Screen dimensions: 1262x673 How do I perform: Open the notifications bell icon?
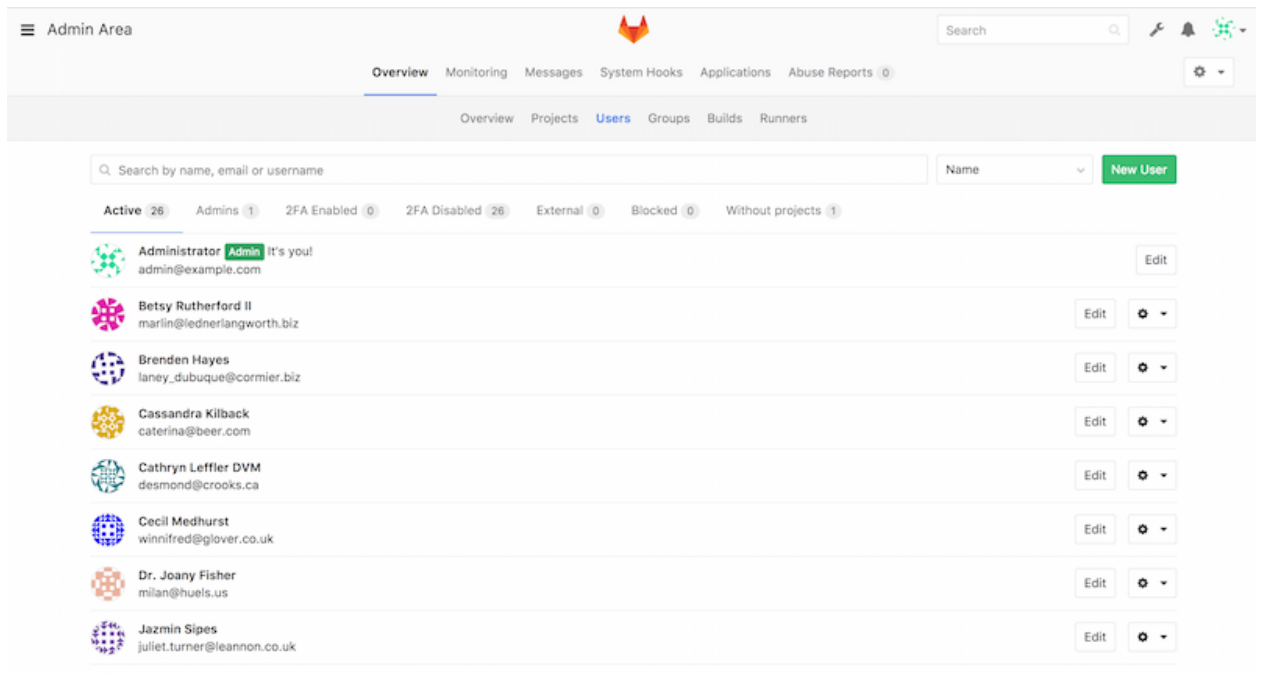tap(1188, 30)
